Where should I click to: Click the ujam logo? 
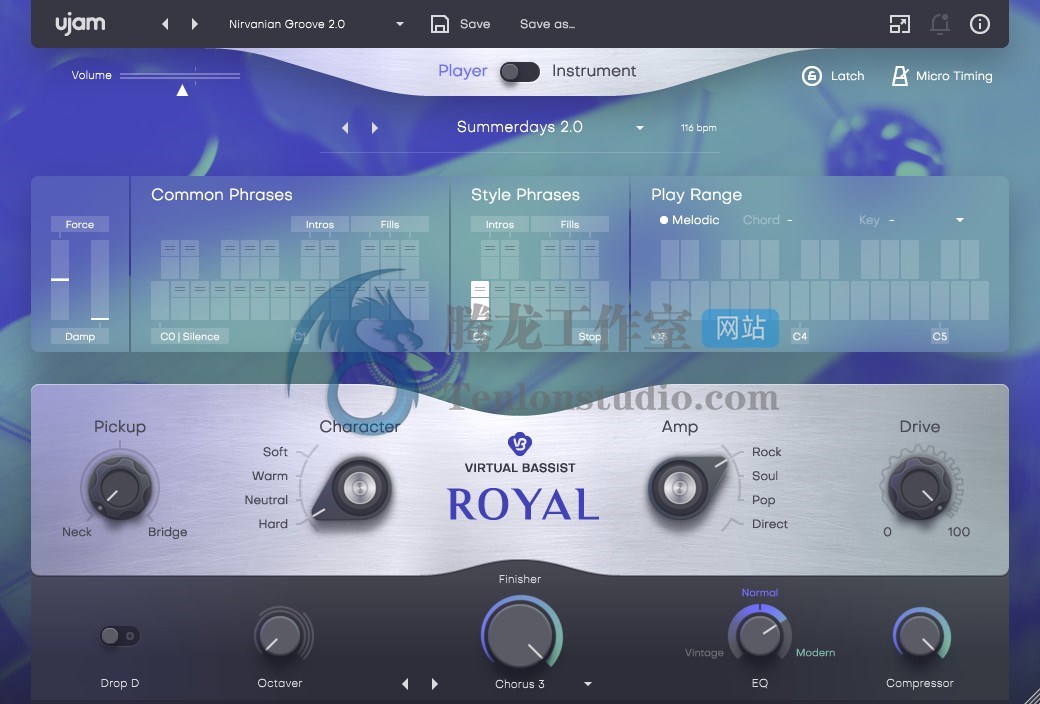coord(80,25)
